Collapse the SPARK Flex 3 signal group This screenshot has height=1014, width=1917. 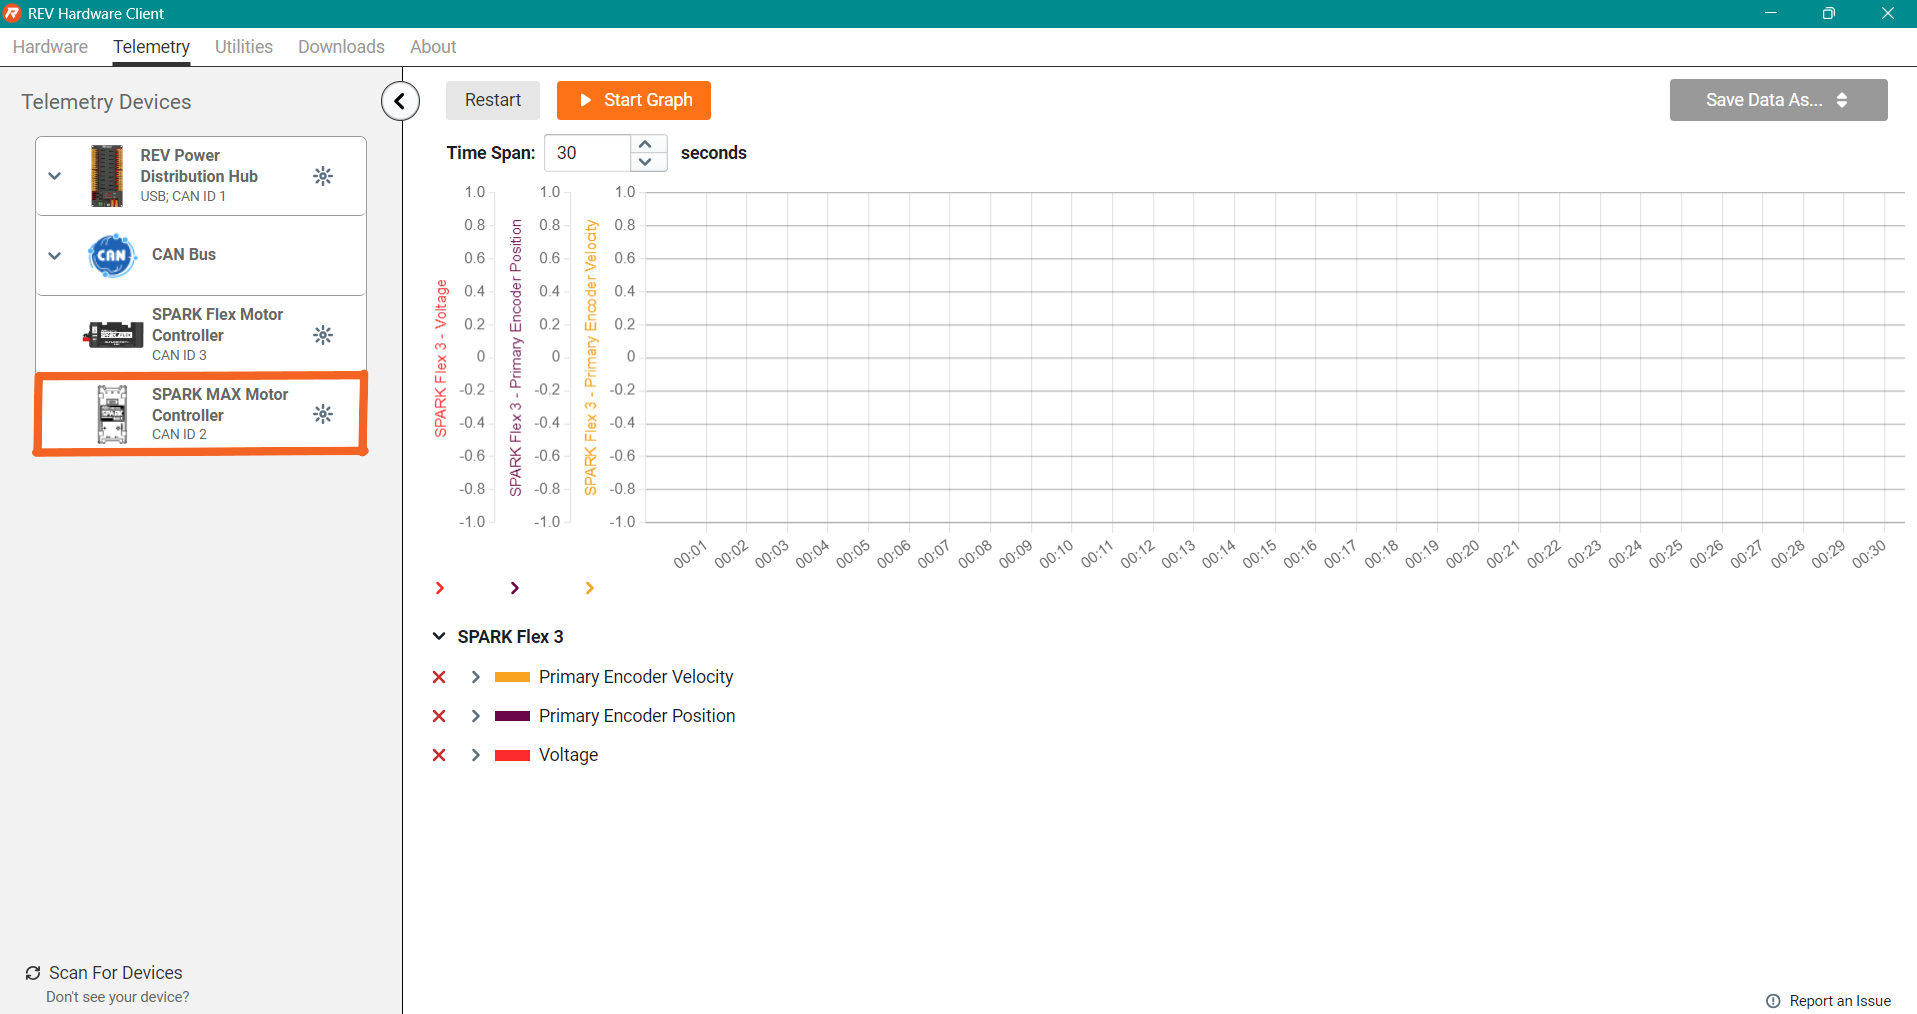(439, 637)
